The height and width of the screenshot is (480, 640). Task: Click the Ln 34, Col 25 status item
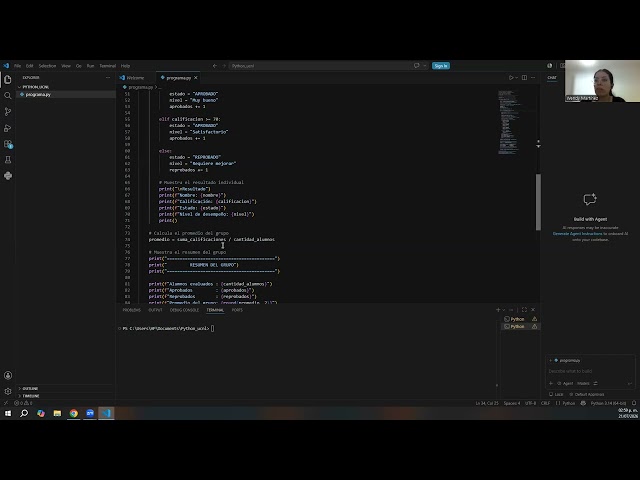(487, 403)
